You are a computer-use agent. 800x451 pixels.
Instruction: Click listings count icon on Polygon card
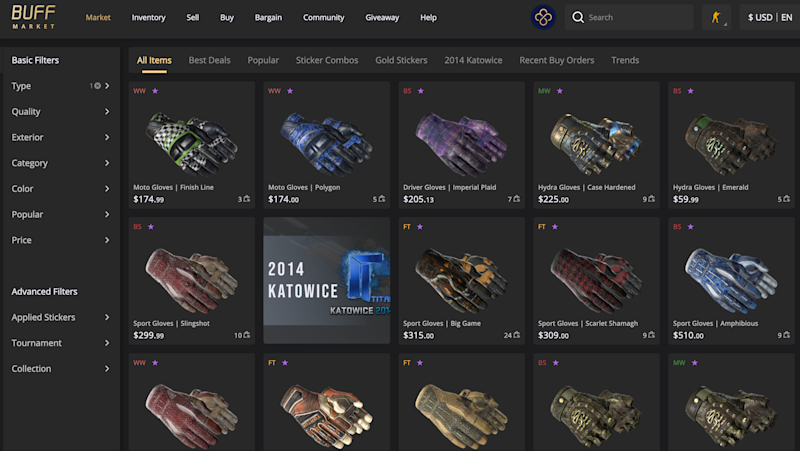point(382,199)
